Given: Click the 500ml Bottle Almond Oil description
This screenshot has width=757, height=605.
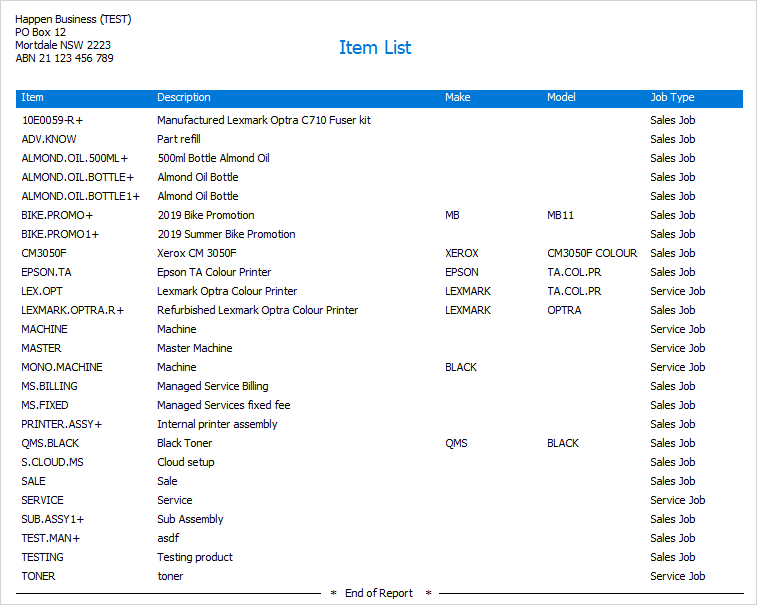Looking at the screenshot, I should point(213,158).
